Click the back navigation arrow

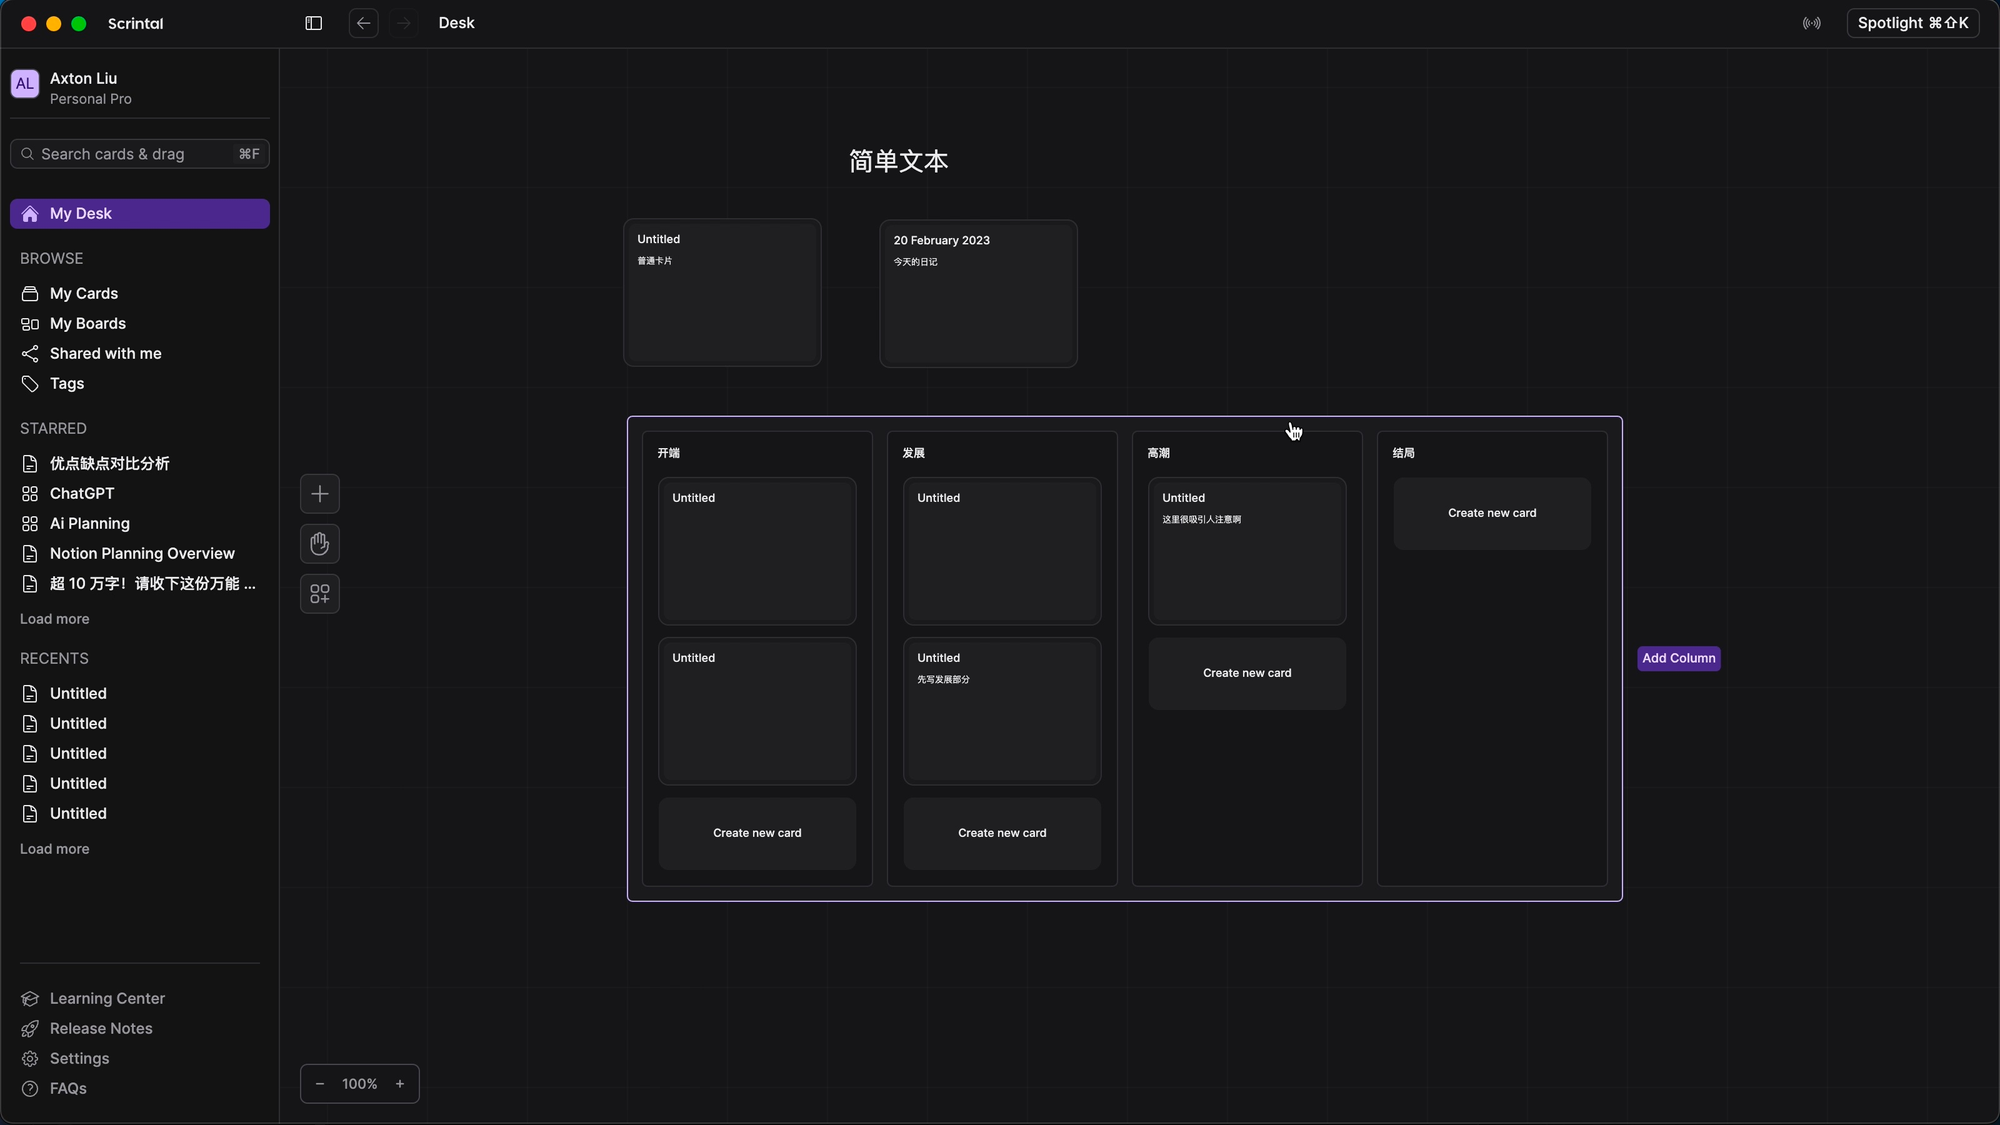tap(363, 23)
